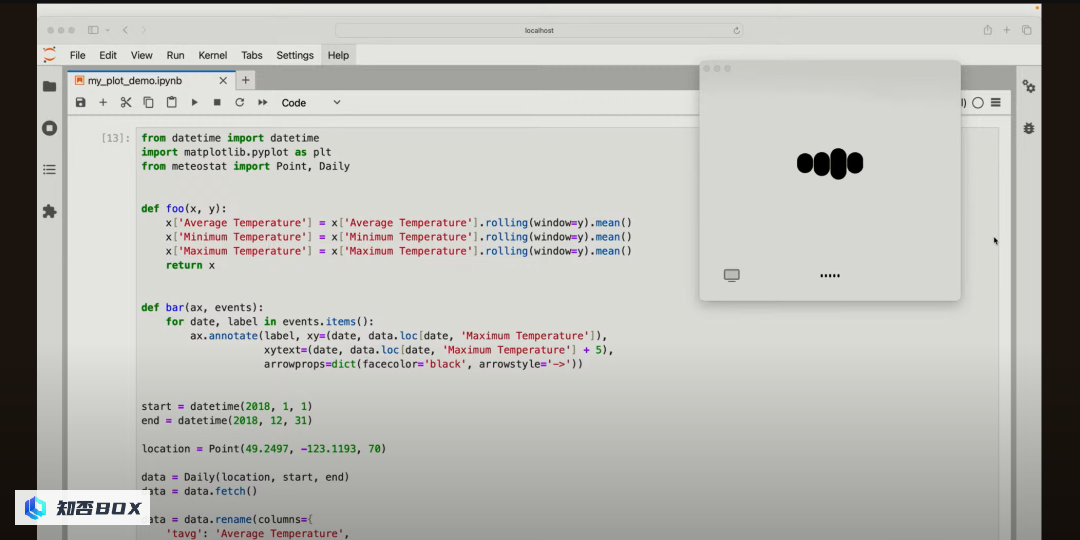Click the cell execution count [13]
The height and width of the screenshot is (540, 1080).
116,138
